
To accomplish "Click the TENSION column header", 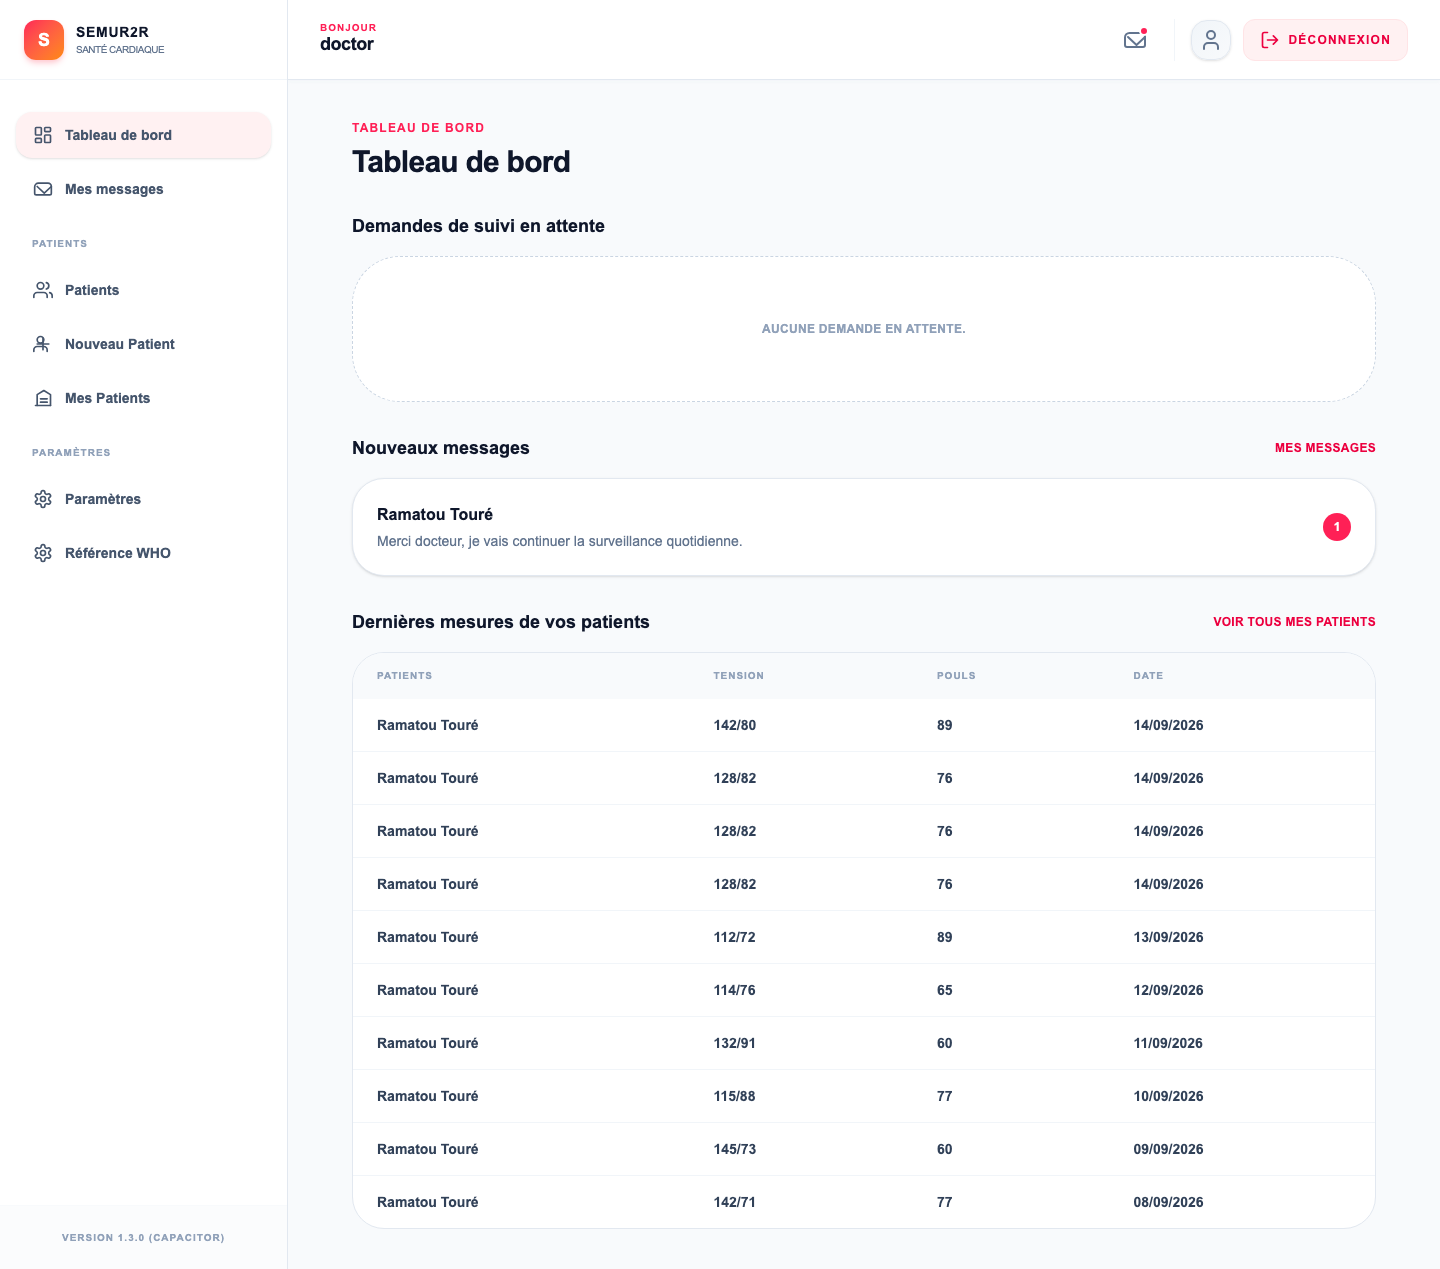I will pyautogui.click(x=739, y=676).
